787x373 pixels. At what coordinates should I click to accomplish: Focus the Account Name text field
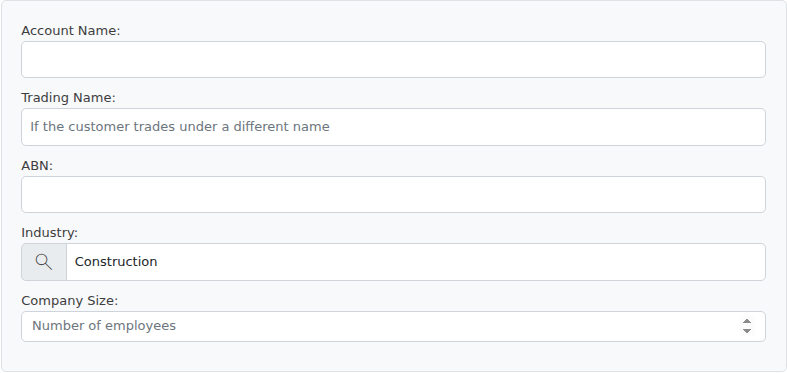point(393,60)
